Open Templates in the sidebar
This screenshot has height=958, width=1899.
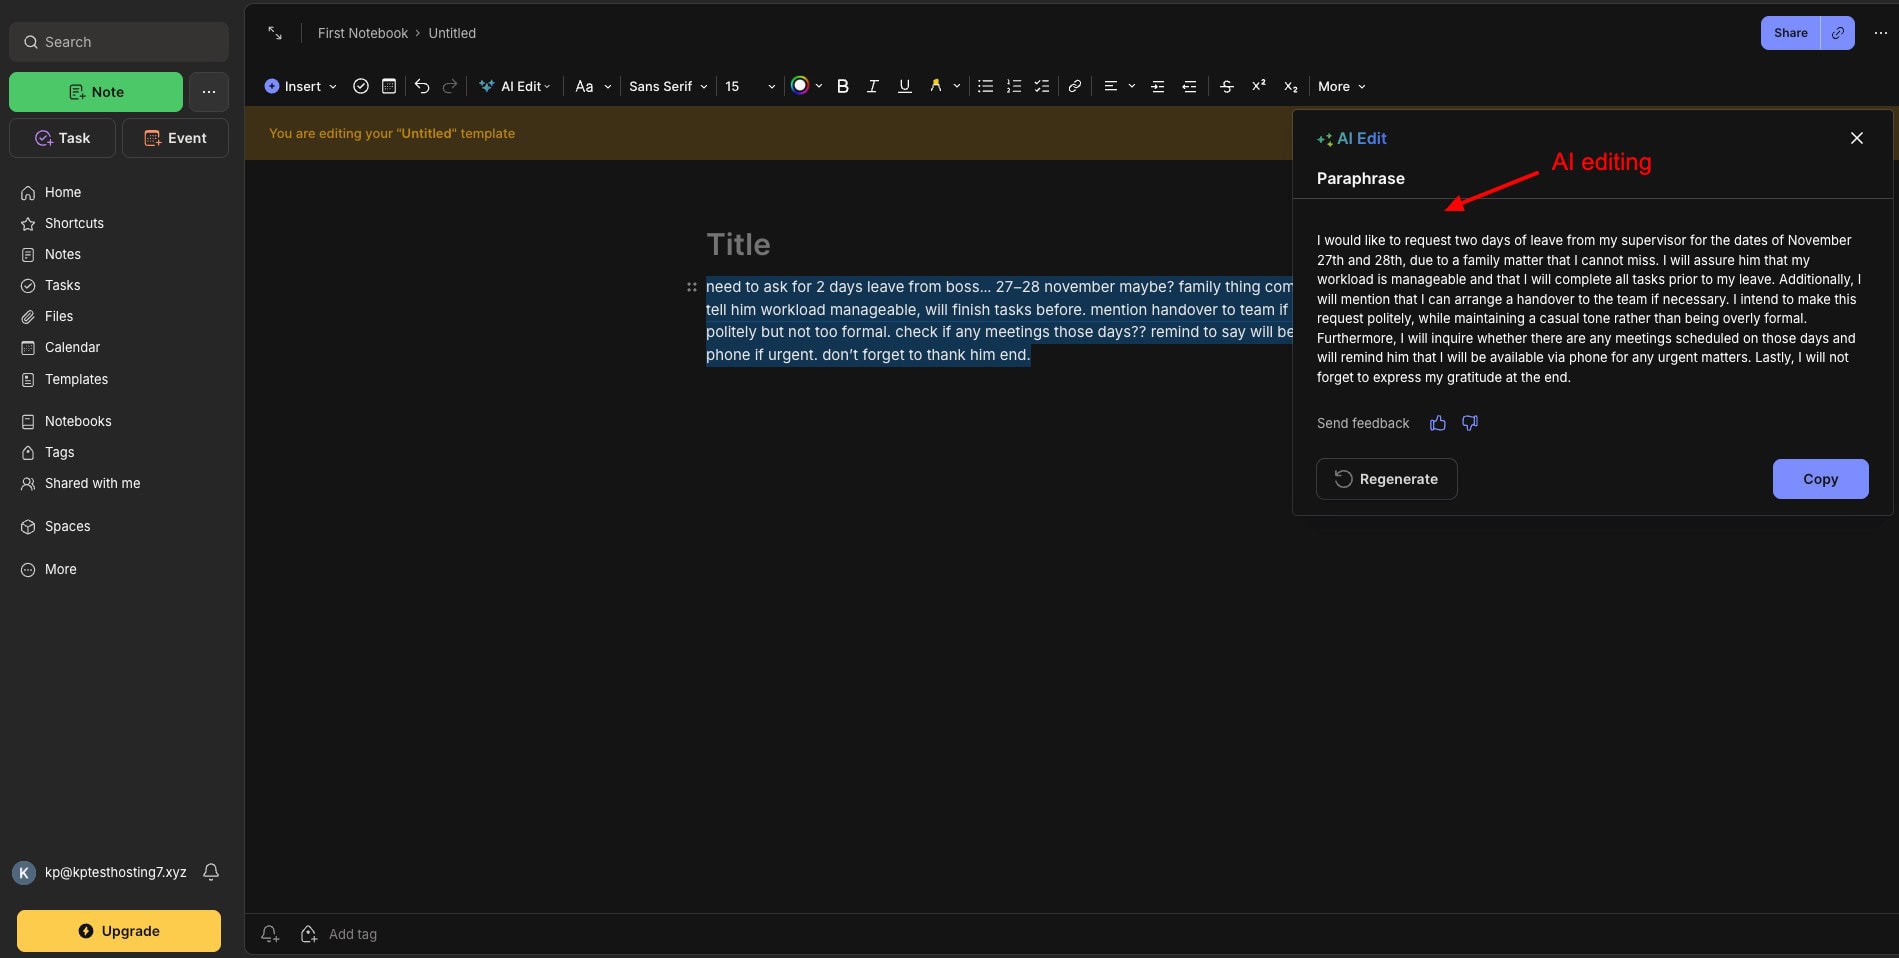click(76, 379)
